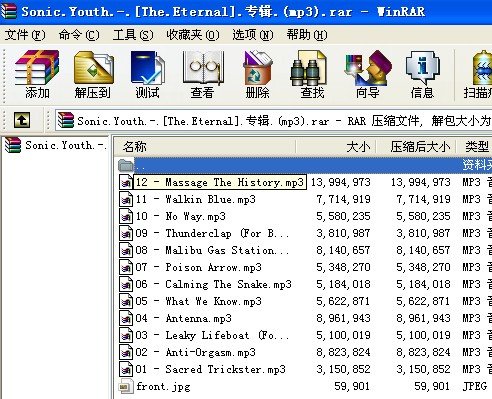Click the file icon of 12 - Massage The History.mp3

click(x=126, y=182)
